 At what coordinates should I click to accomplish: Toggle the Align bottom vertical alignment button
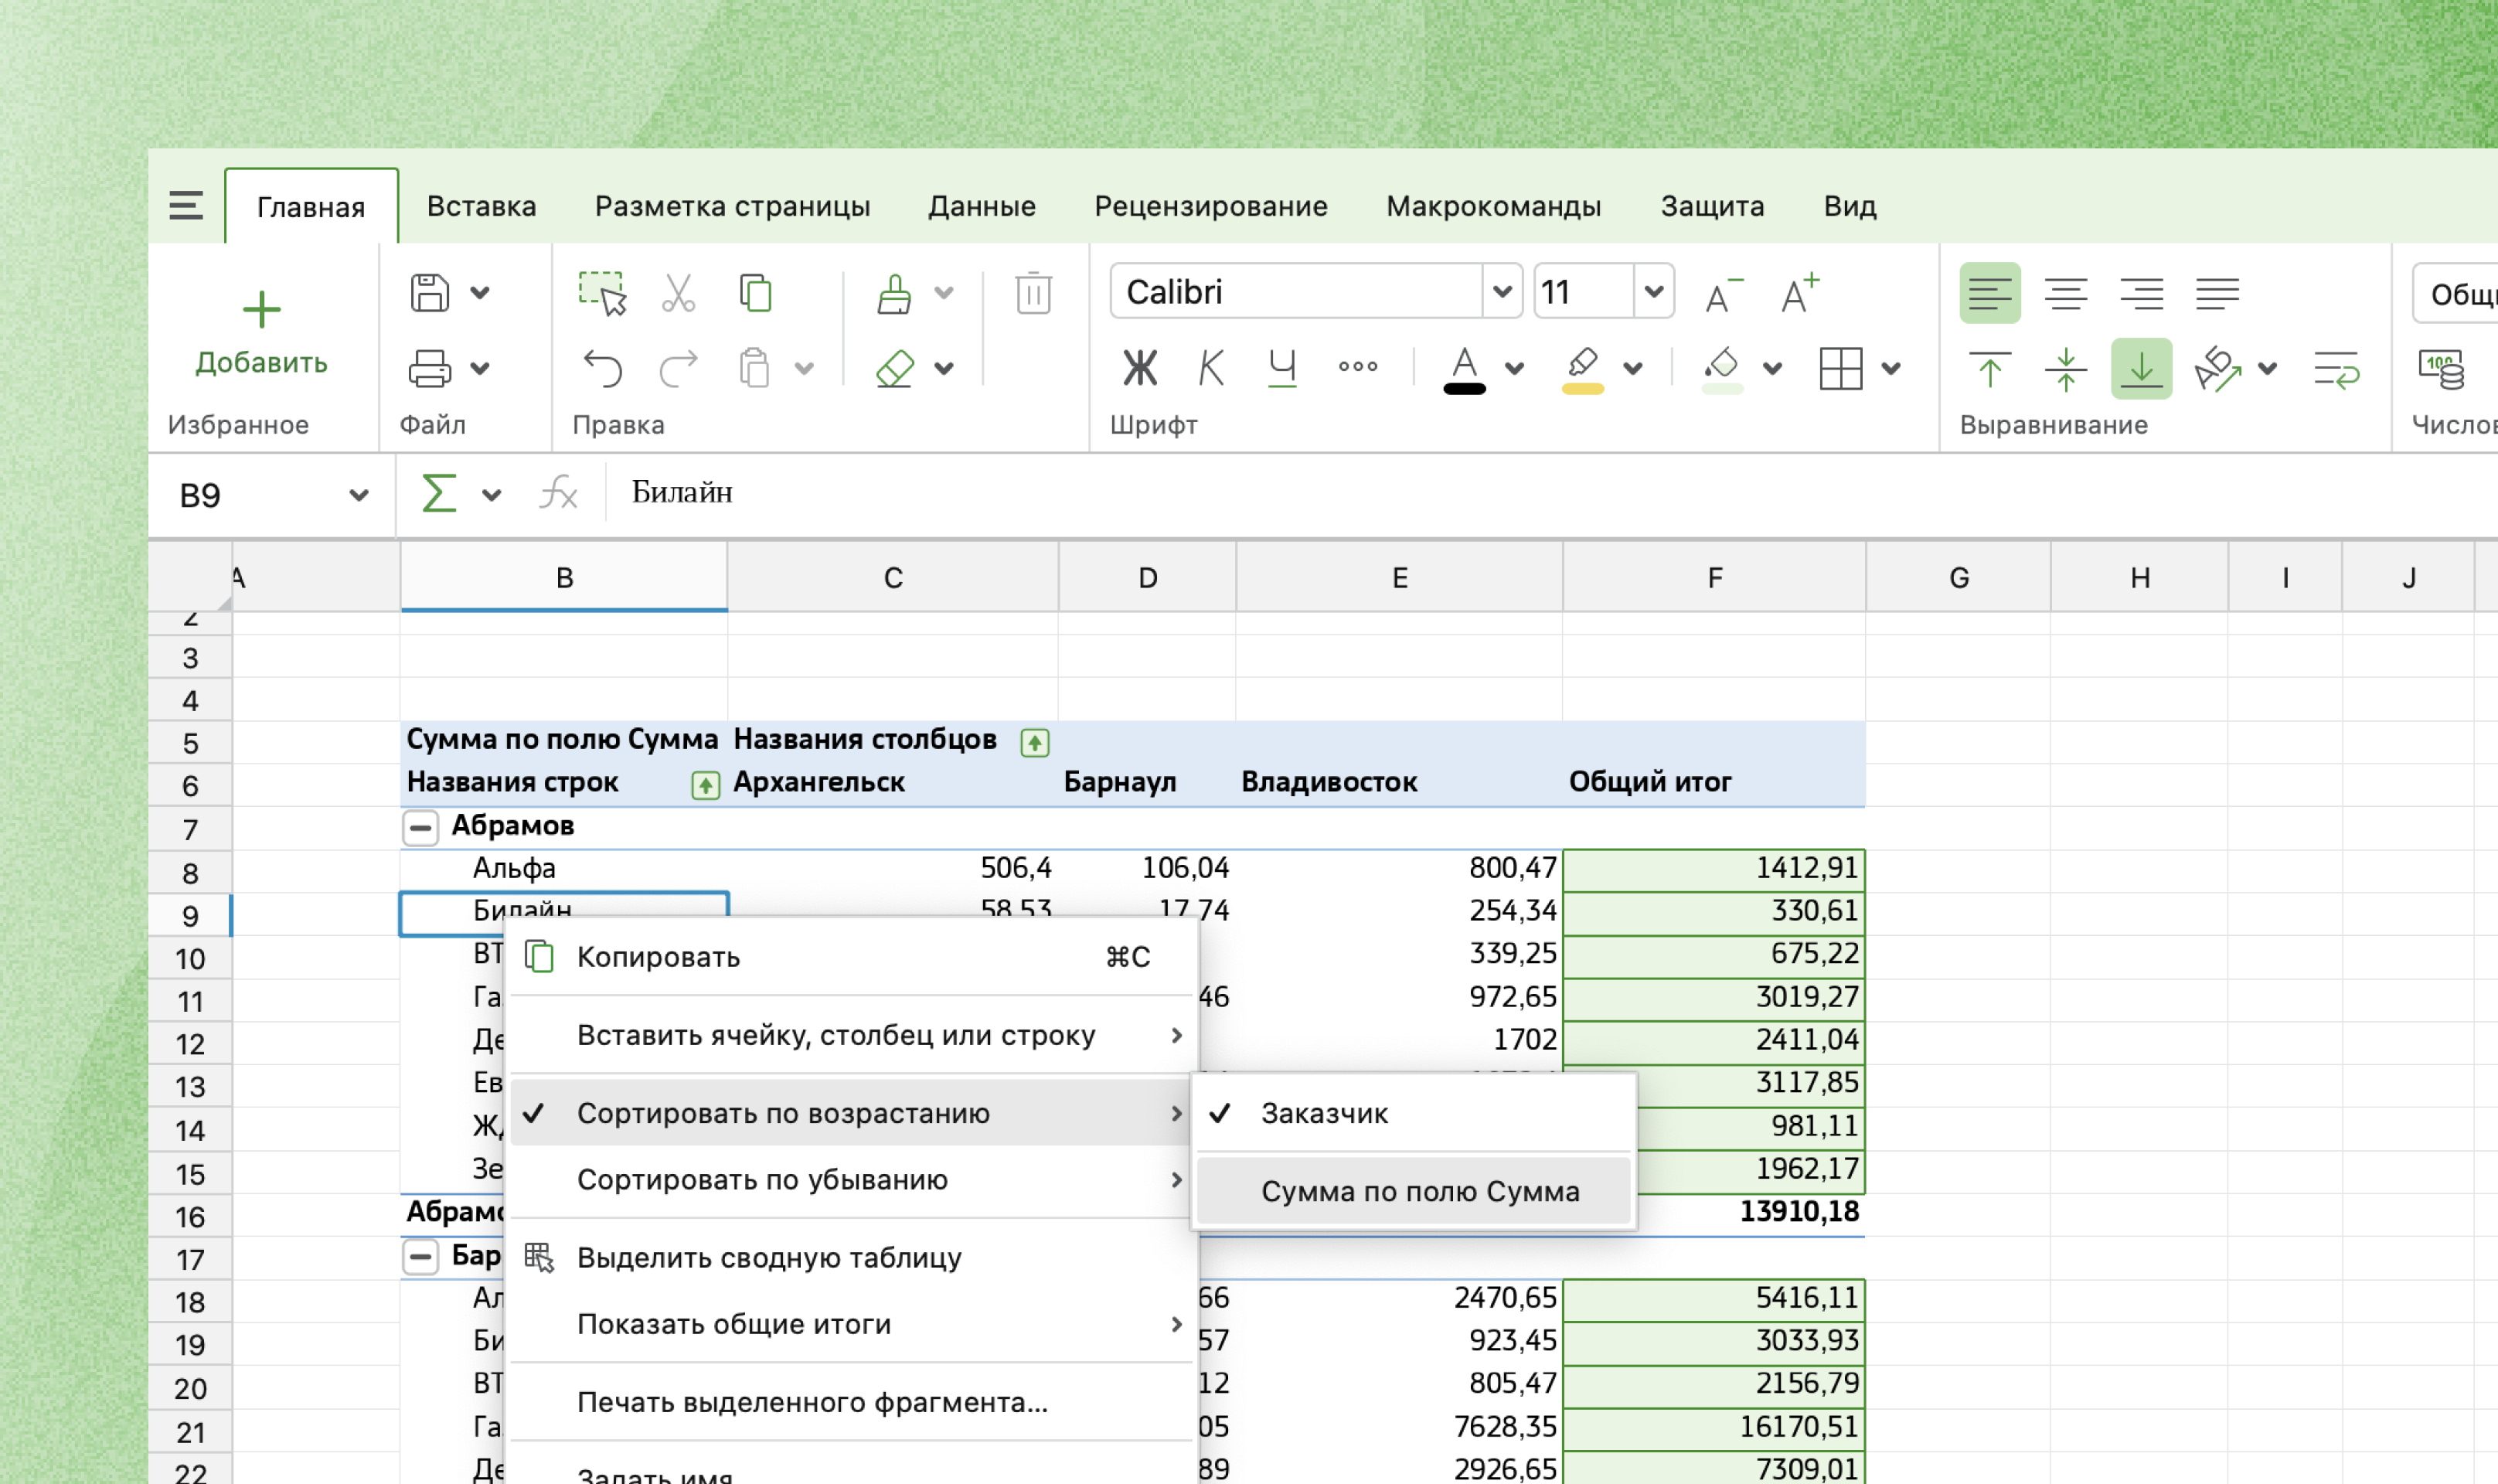pos(2141,368)
